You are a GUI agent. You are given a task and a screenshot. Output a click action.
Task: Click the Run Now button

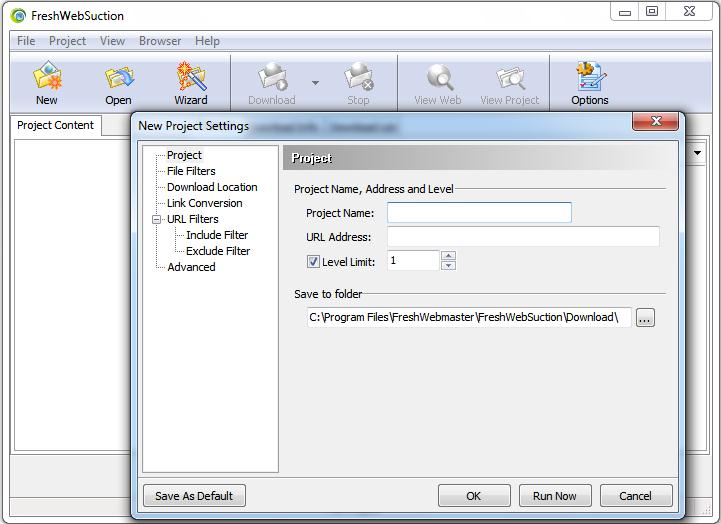pos(555,496)
